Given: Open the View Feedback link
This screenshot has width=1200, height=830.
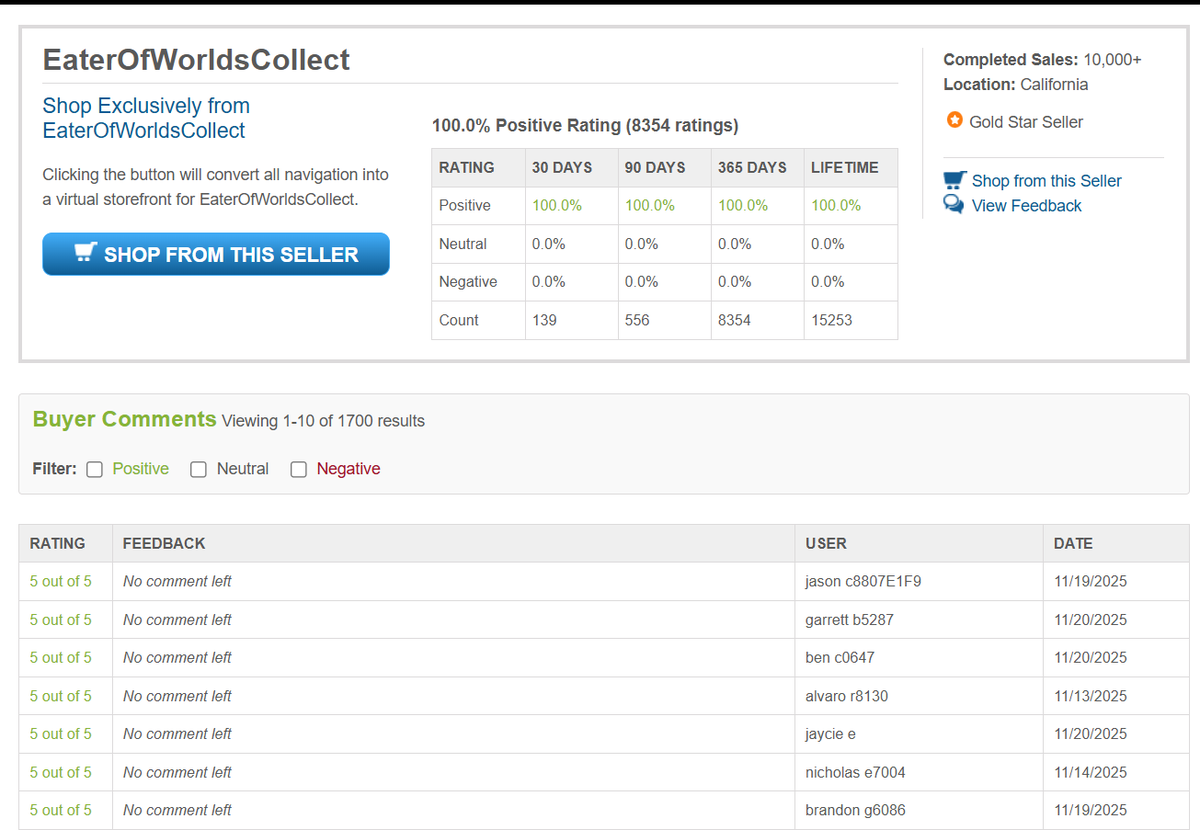Looking at the screenshot, I should tap(1026, 206).
